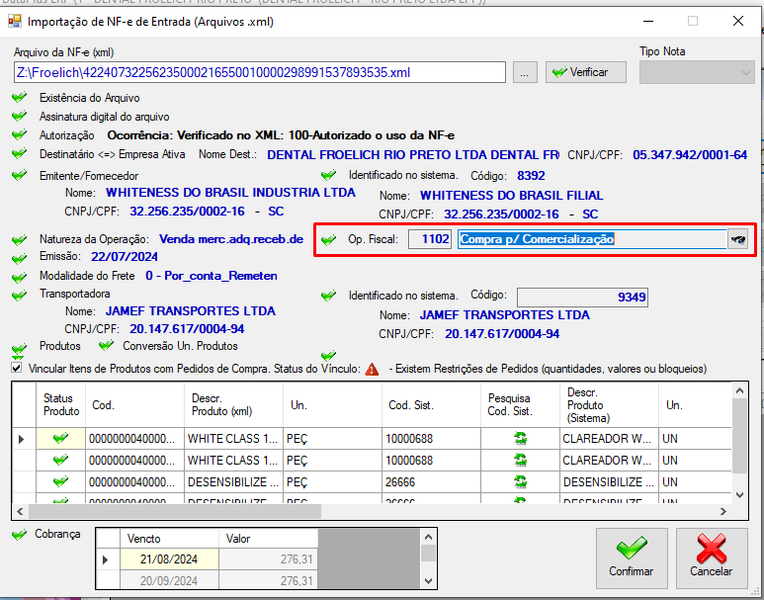The height and width of the screenshot is (600, 764).
Task: Toggle Vincular Itens de Produtos com Pedidos checkbox
Action: tap(17, 368)
